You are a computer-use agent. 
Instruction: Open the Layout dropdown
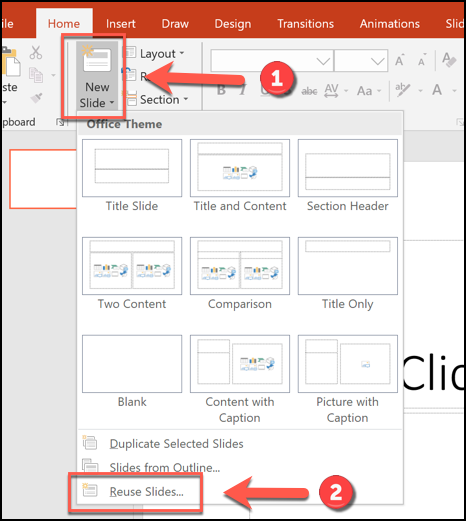154,53
